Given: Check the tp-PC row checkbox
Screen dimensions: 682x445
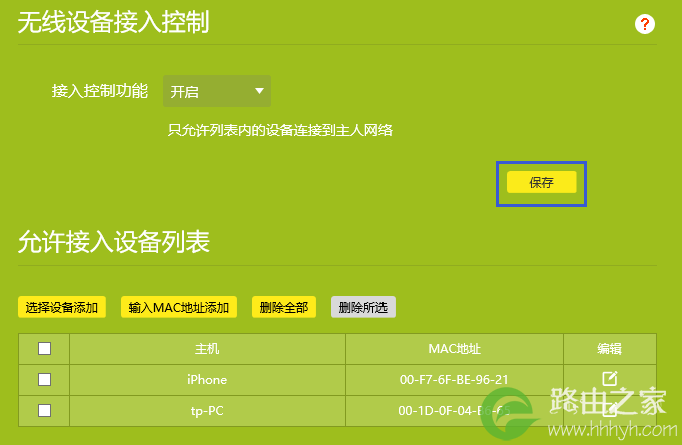Looking at the screenshot, I should [44, 410].
